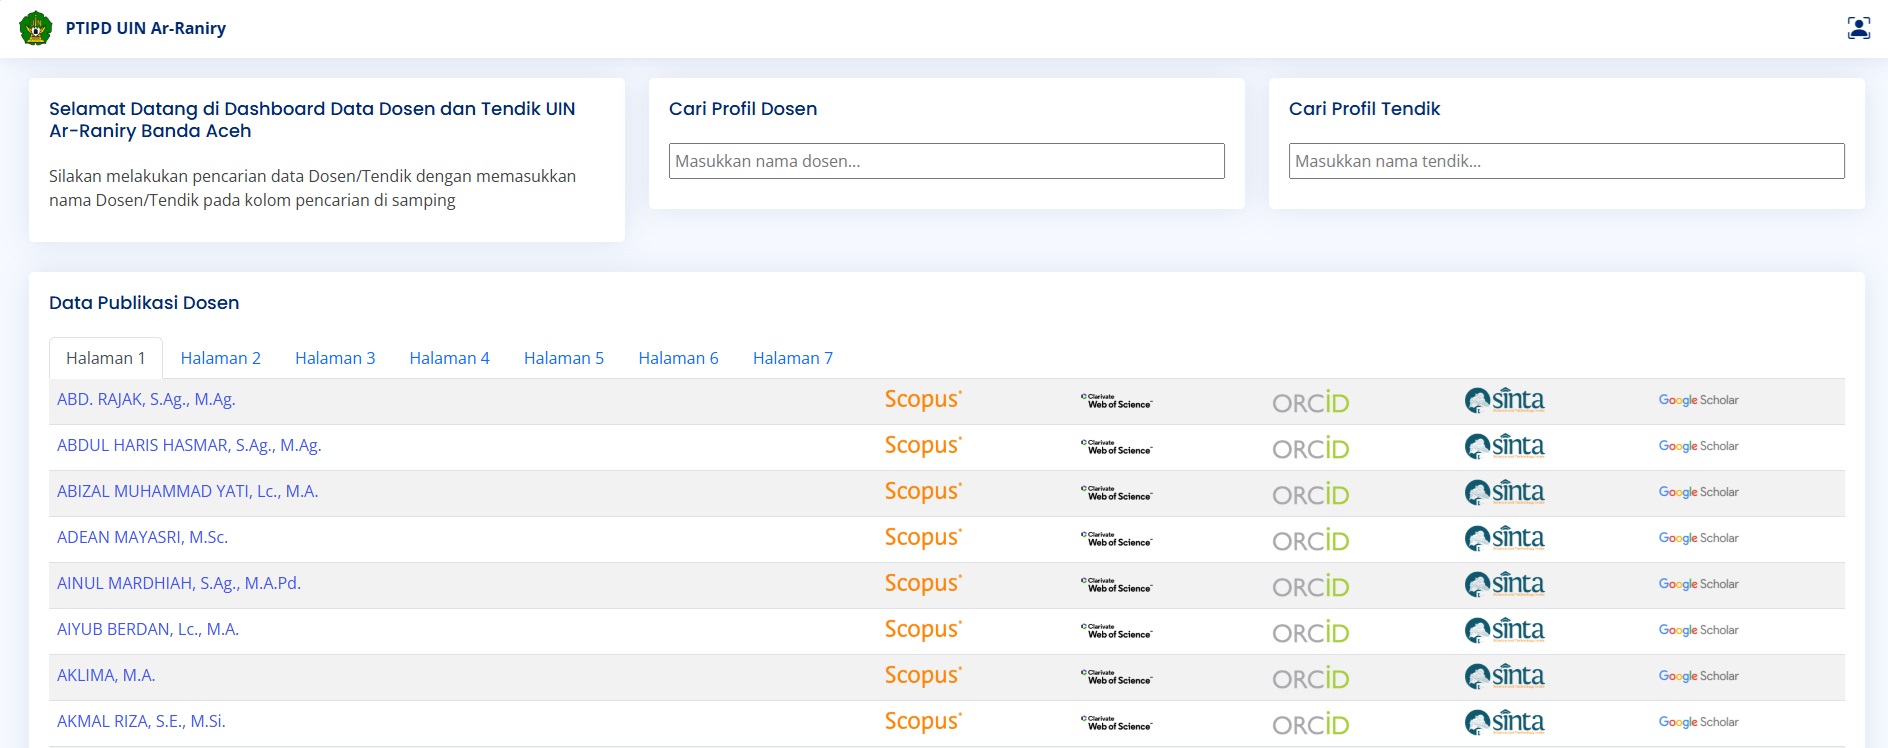Viewport: 1888px width, 748px height.
Task: Open Scopus for ABIZAL MUHAMMAD YATI
Action: coord(923,492)
